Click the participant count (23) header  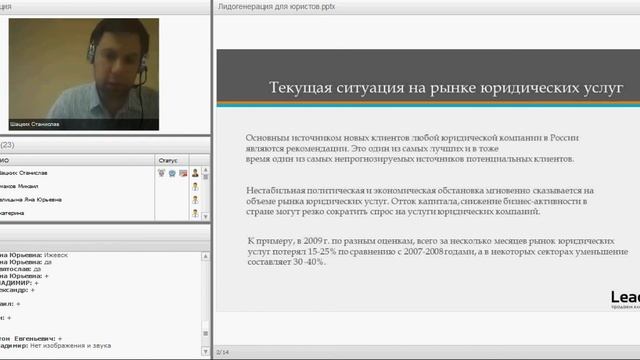tap(7, 145)
